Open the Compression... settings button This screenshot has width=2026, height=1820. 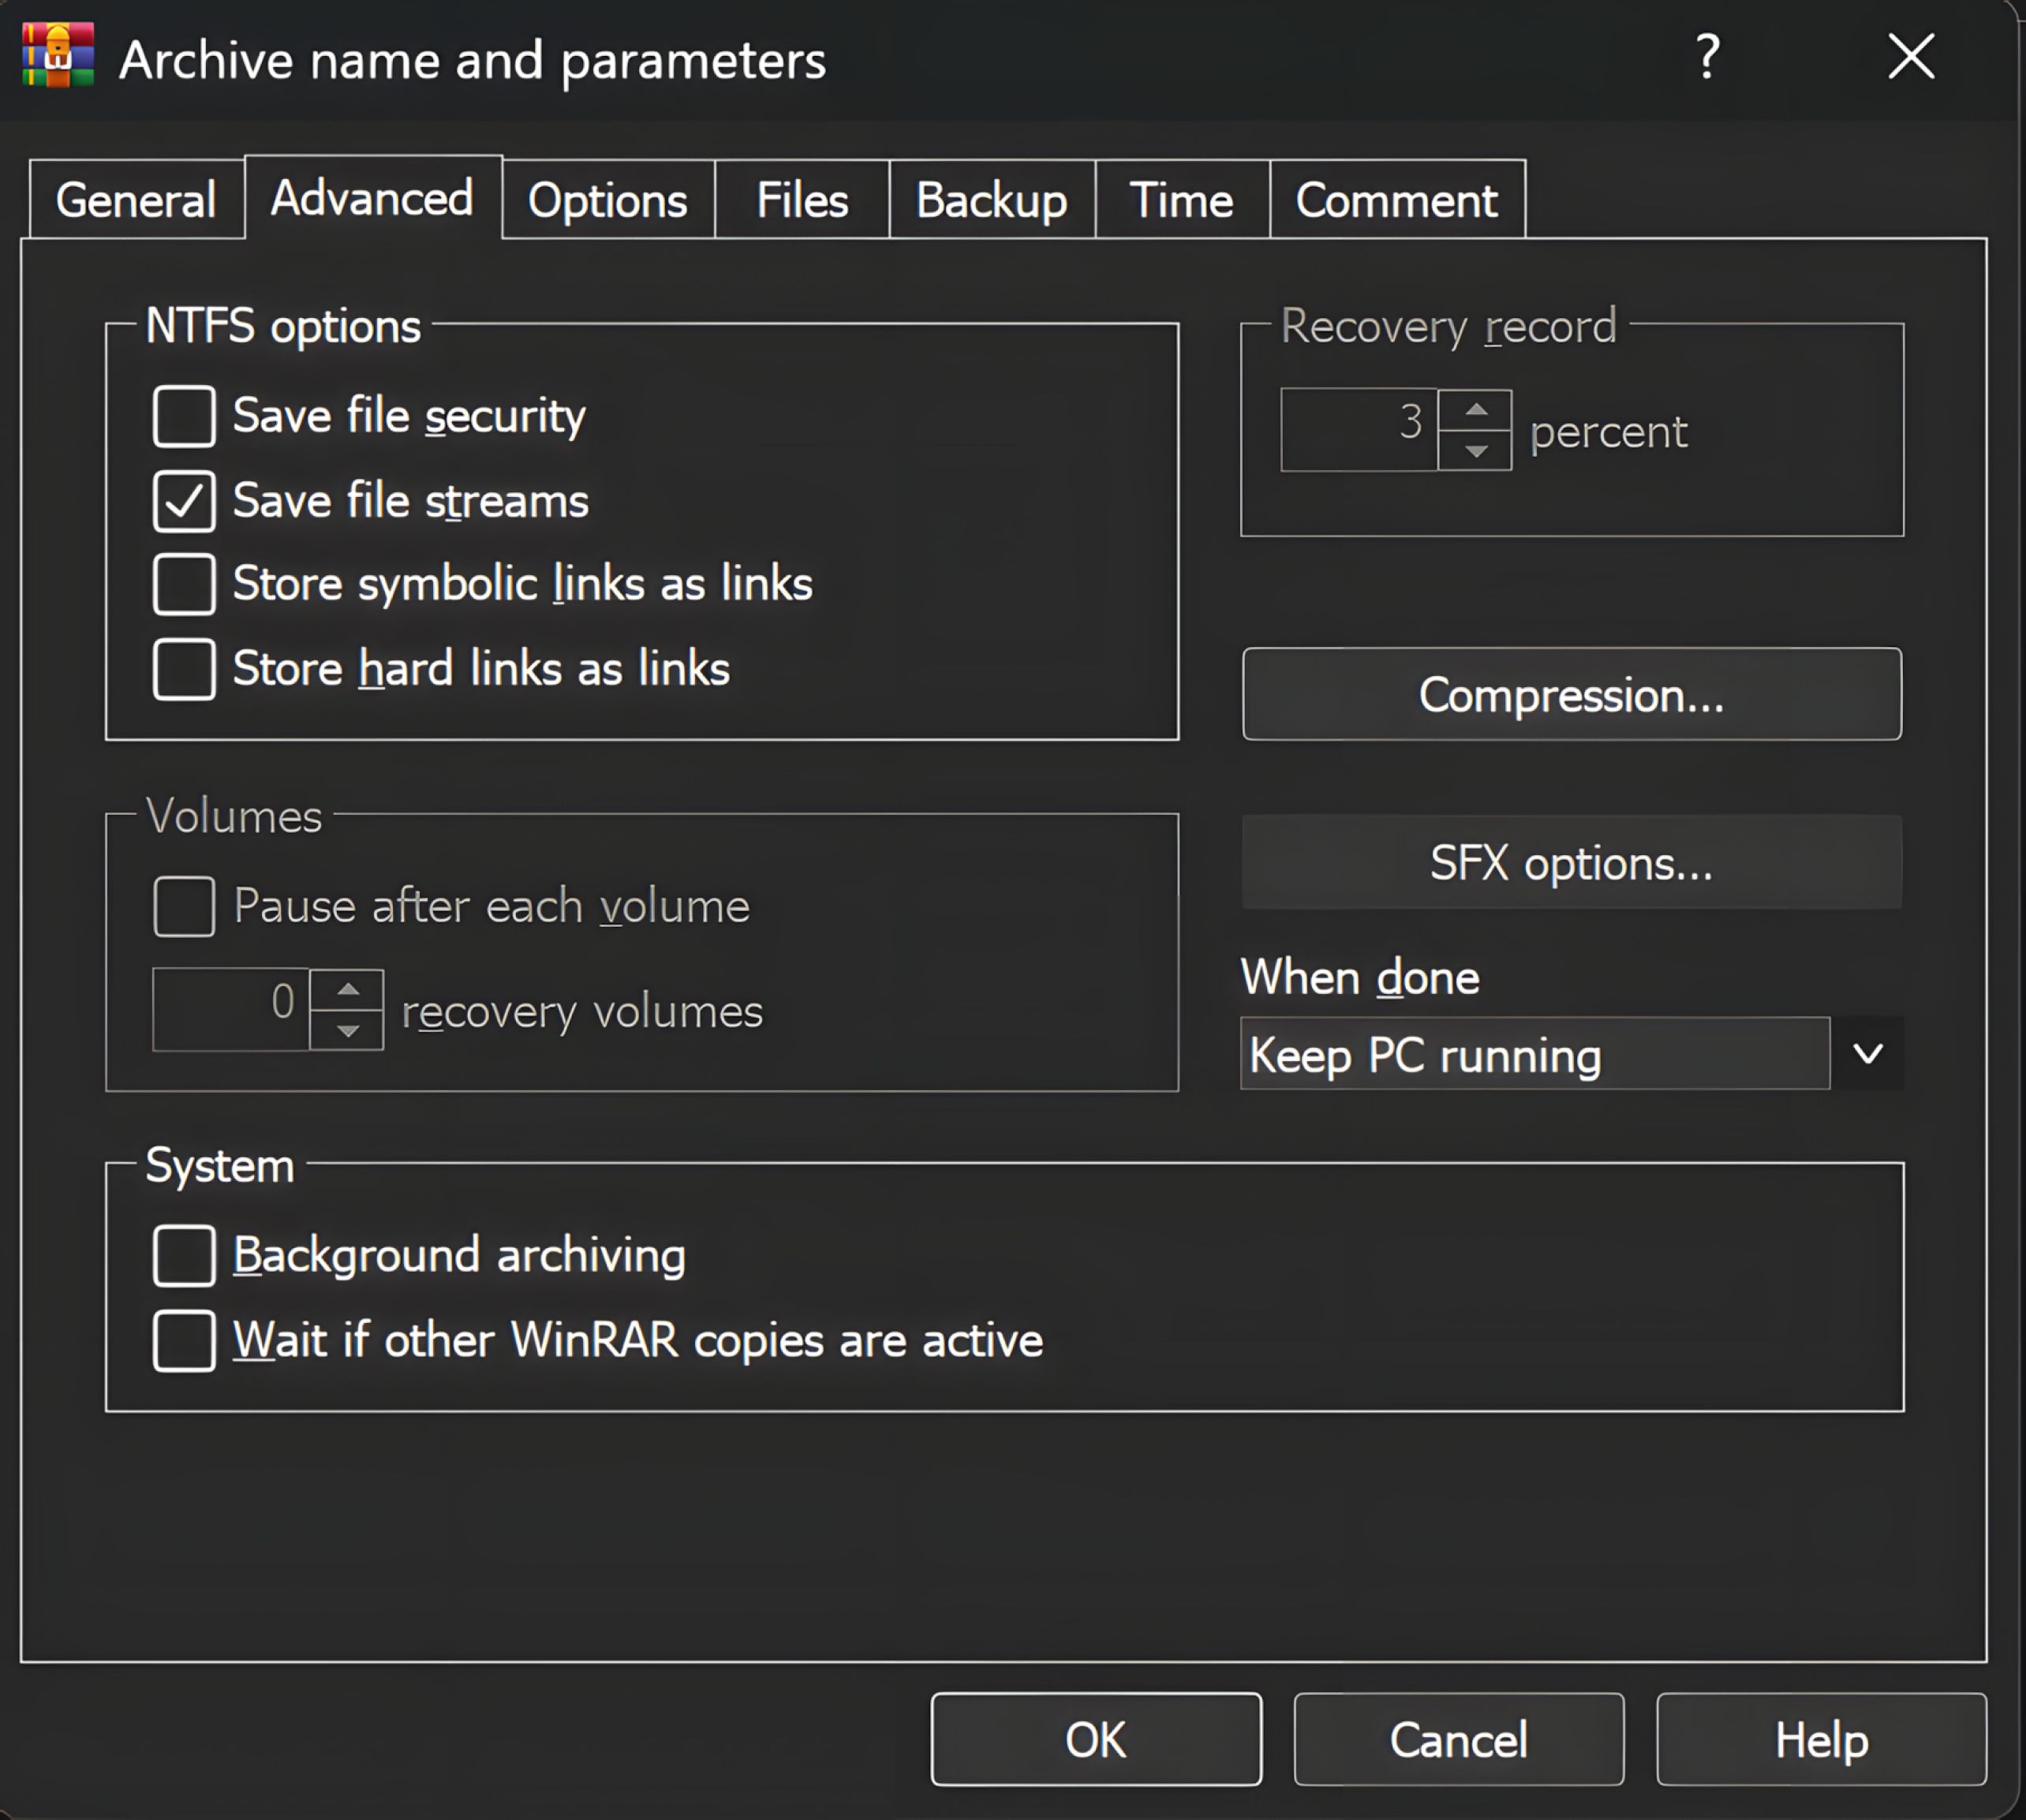1571,694
